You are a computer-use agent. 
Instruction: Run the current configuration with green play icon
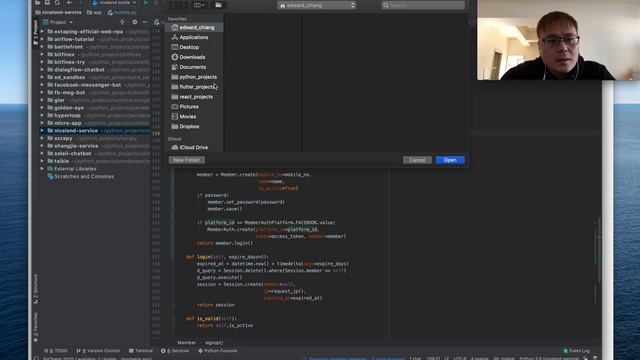pos(146,3)
